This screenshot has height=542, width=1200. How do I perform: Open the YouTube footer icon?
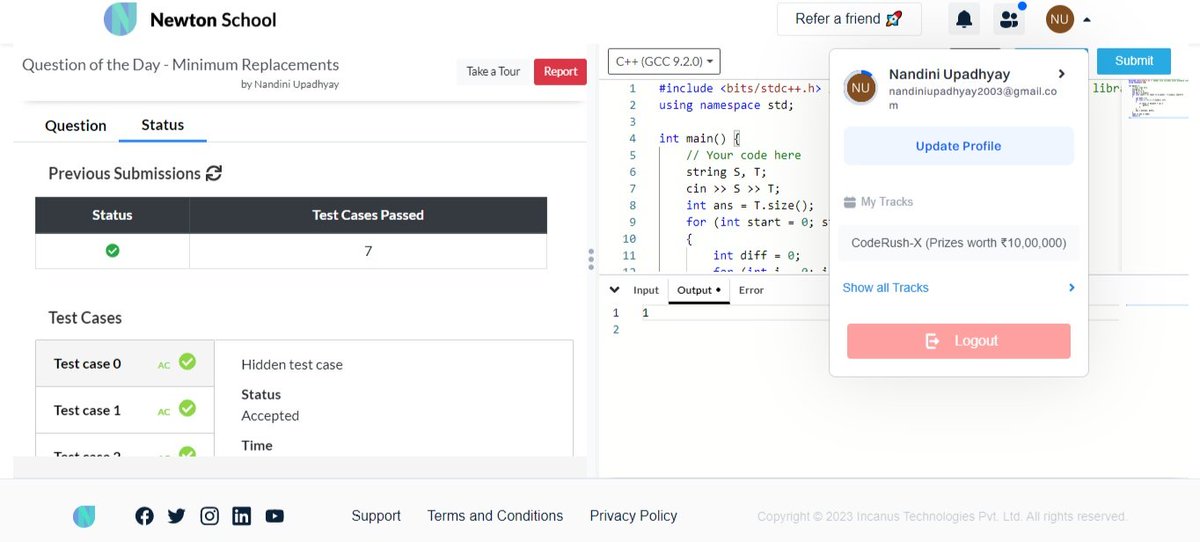click(x=274, y=516)
